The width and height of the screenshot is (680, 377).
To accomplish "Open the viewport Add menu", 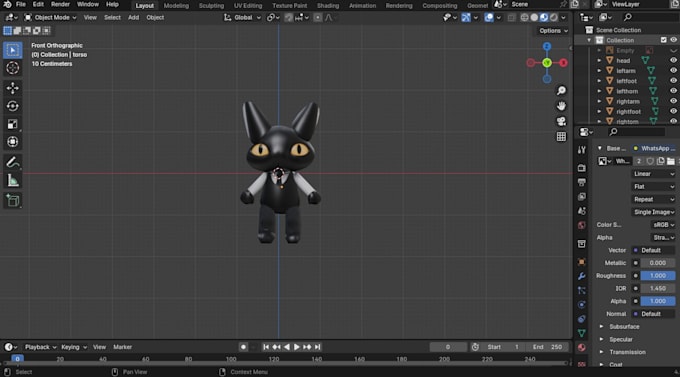I will click(x=134, y=17).
